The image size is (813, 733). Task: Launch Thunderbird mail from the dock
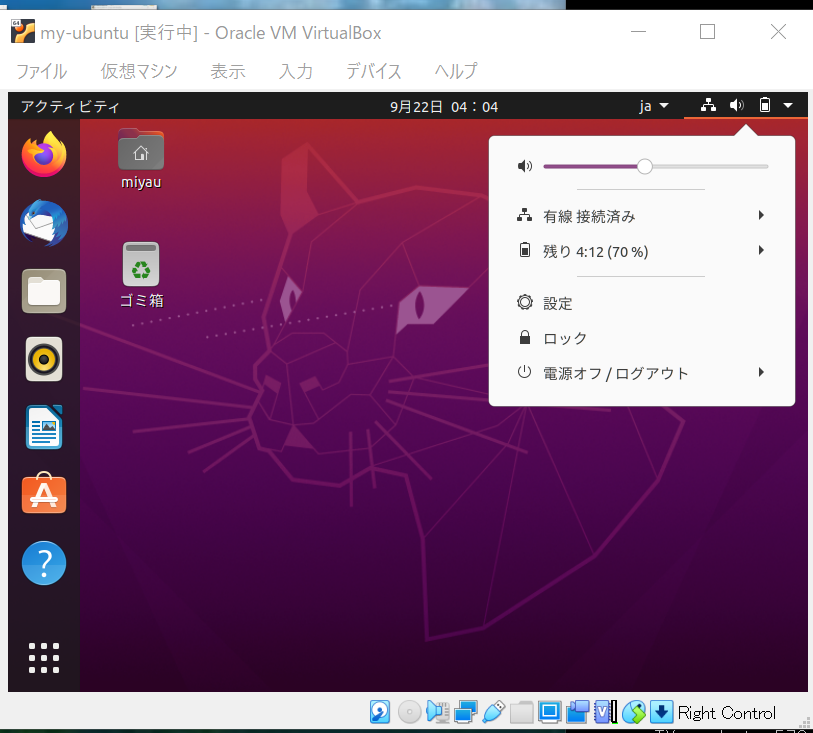44,223
